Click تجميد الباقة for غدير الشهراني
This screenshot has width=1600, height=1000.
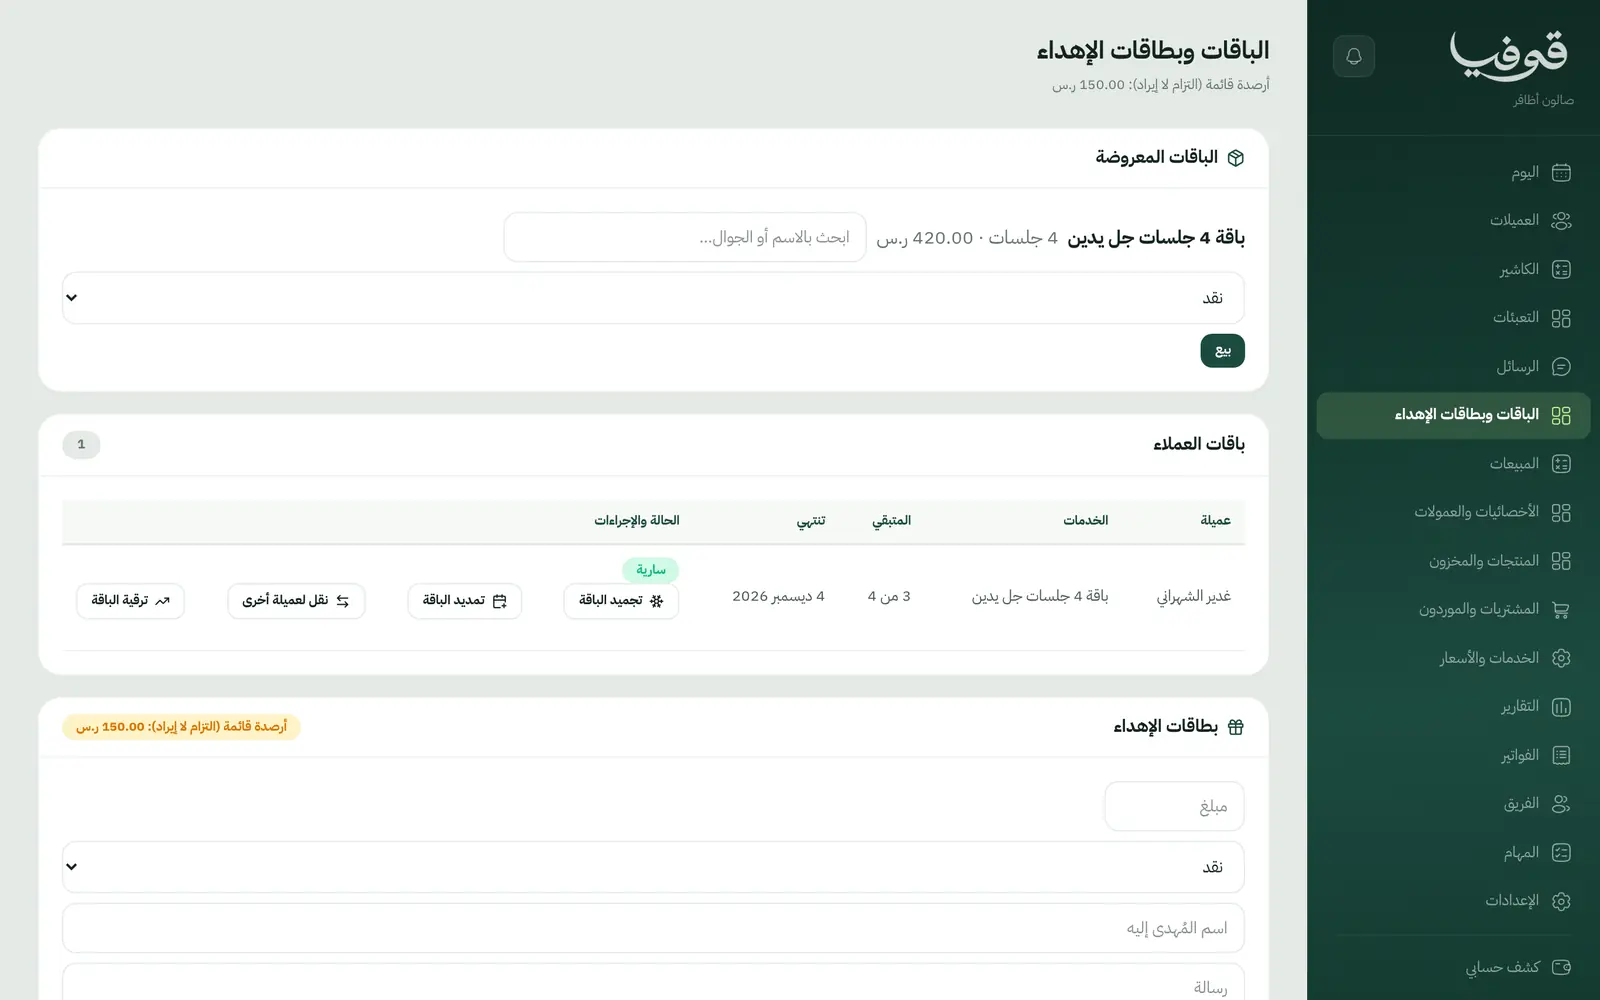click(621, 601)
